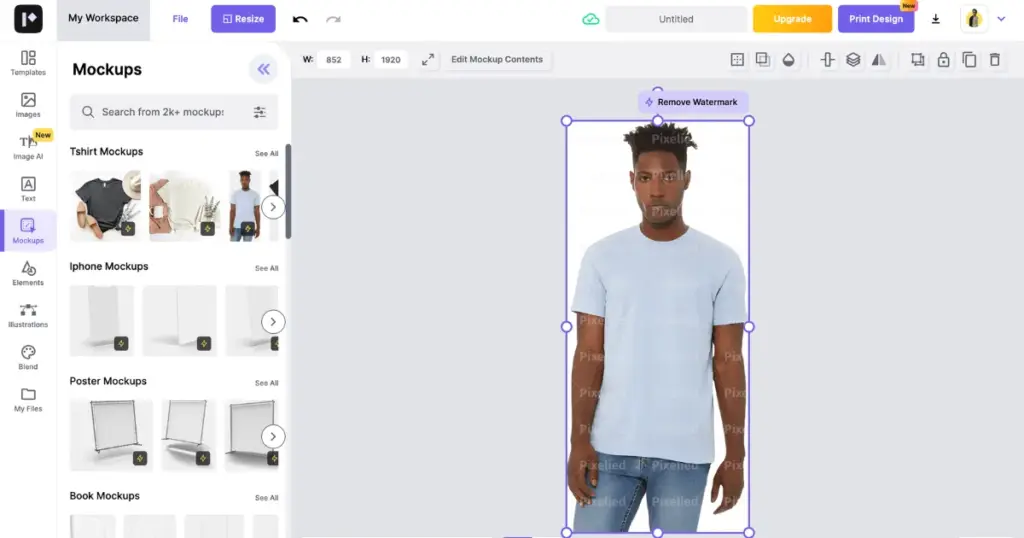Click the border icon in top toolbar
The width and height of the screenshot is (1024, 538).
(737, 59)
